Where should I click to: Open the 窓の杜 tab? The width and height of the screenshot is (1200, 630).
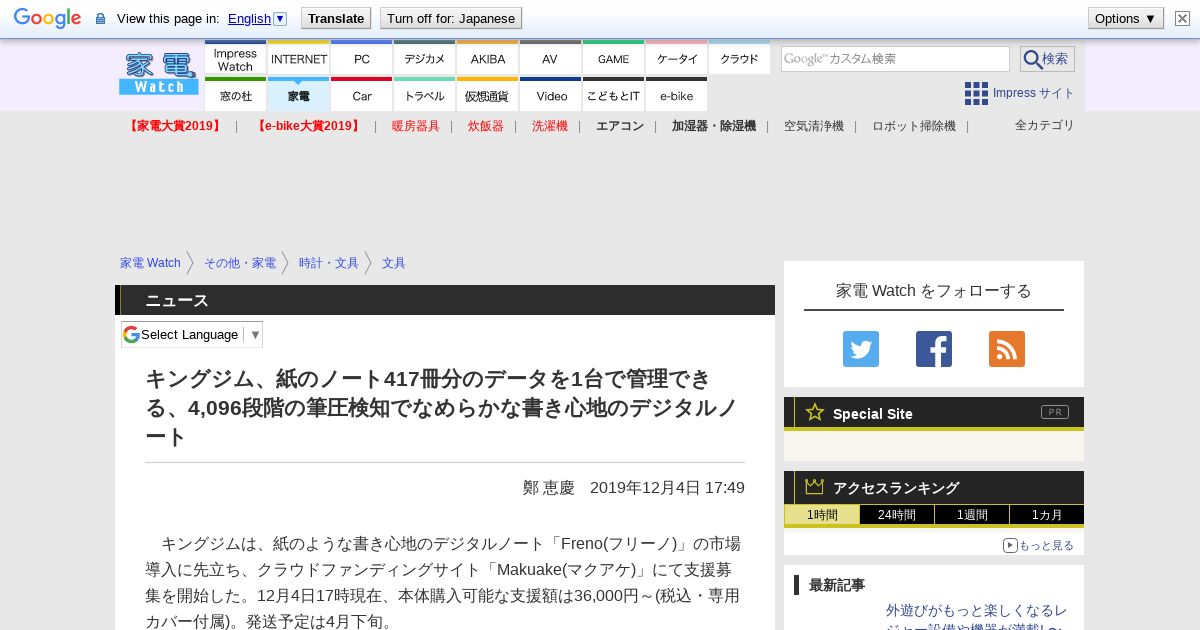click(235, 95)
